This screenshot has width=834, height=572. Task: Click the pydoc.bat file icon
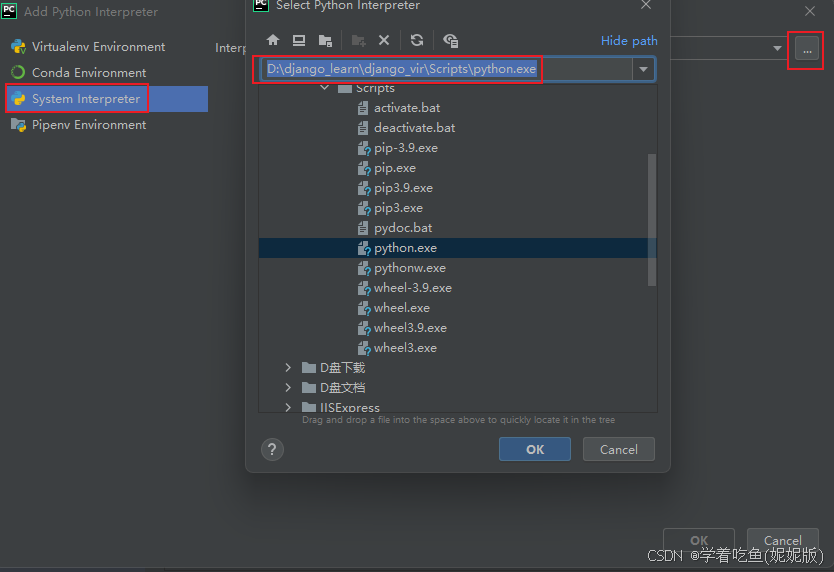[363, 228]
